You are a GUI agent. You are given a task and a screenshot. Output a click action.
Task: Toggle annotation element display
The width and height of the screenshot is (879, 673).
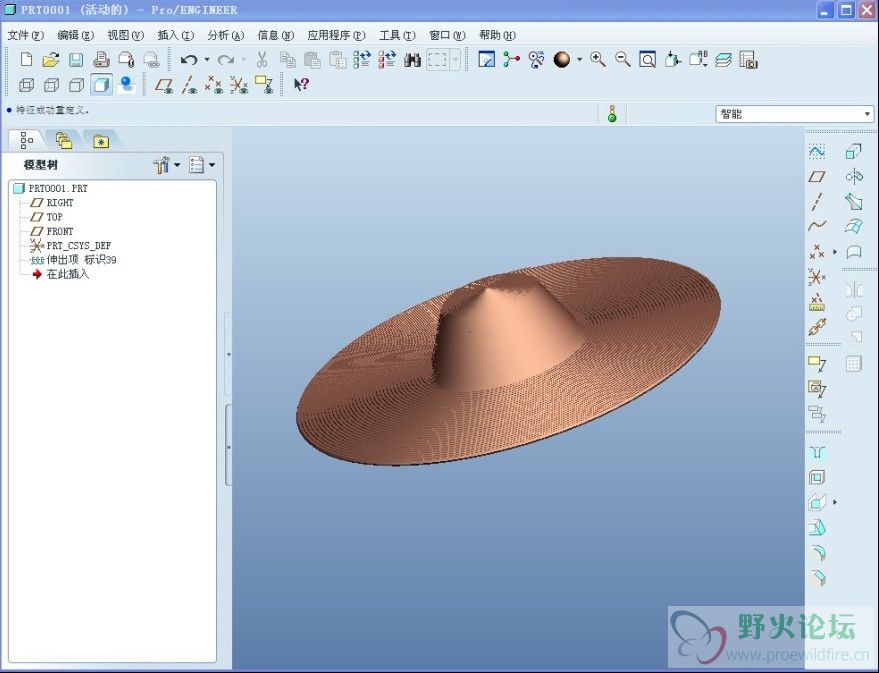(x=263, y=85)
